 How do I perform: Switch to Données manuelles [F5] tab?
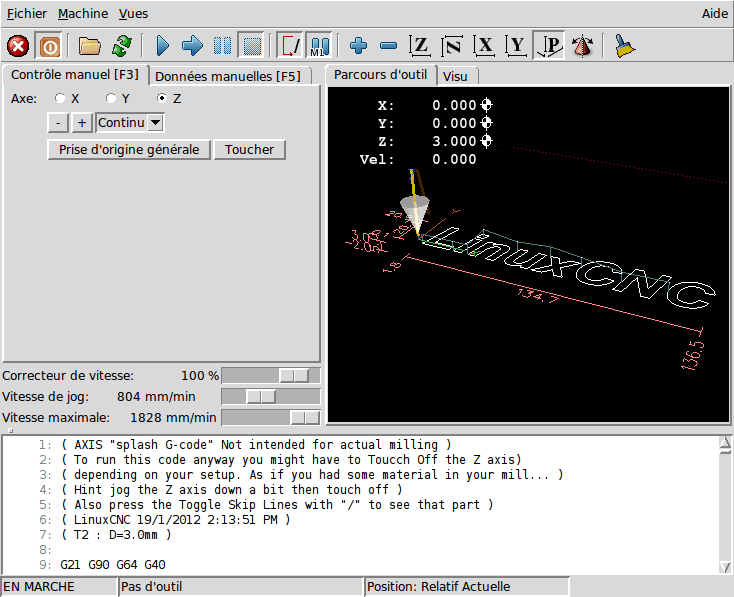227,76
